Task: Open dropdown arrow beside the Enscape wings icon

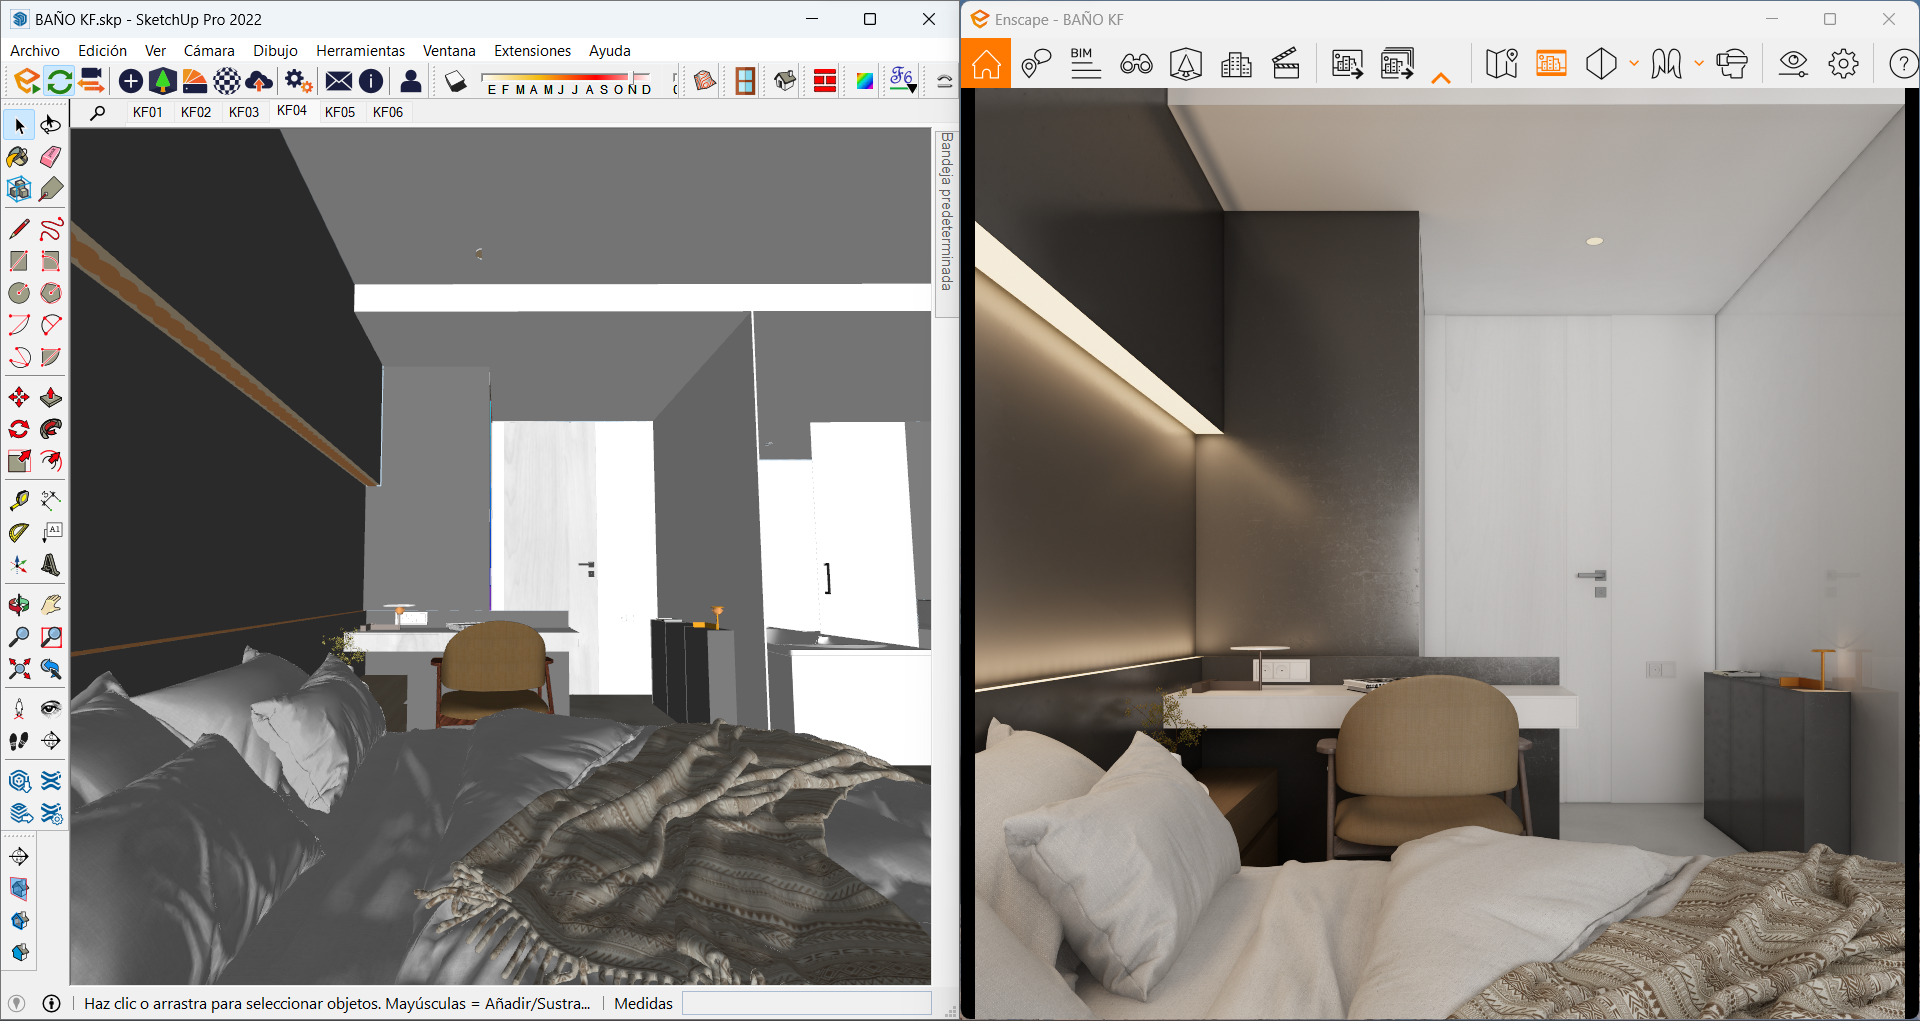Action: tap(1699, 64)
